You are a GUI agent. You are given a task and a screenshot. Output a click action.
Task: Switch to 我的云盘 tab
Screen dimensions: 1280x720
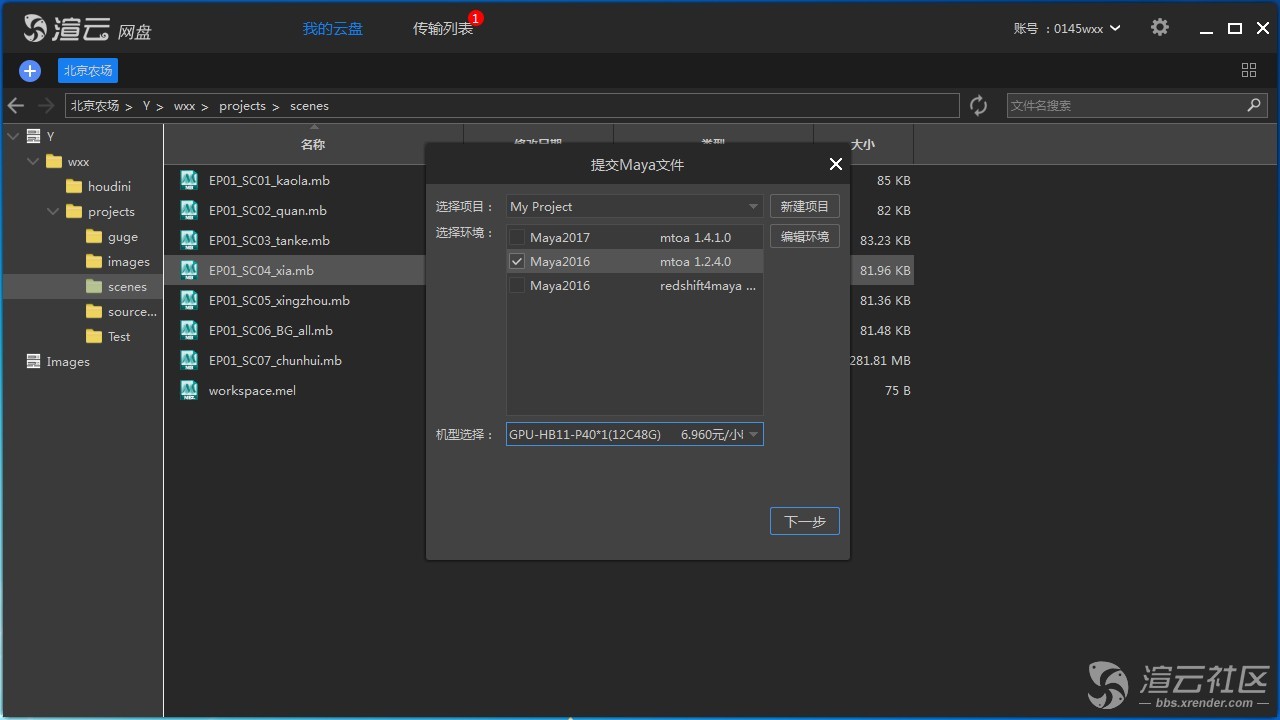click(x=333, y=29)
